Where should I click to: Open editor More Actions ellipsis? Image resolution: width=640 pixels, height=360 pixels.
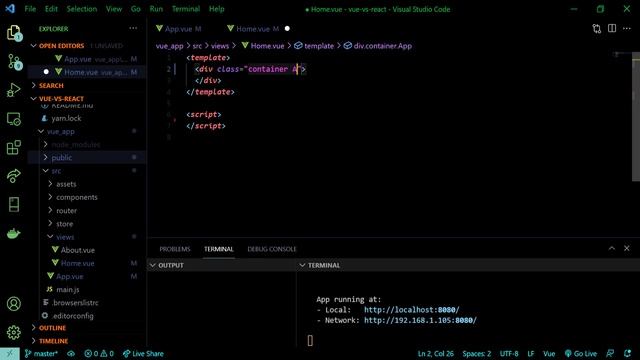[627, 28]
